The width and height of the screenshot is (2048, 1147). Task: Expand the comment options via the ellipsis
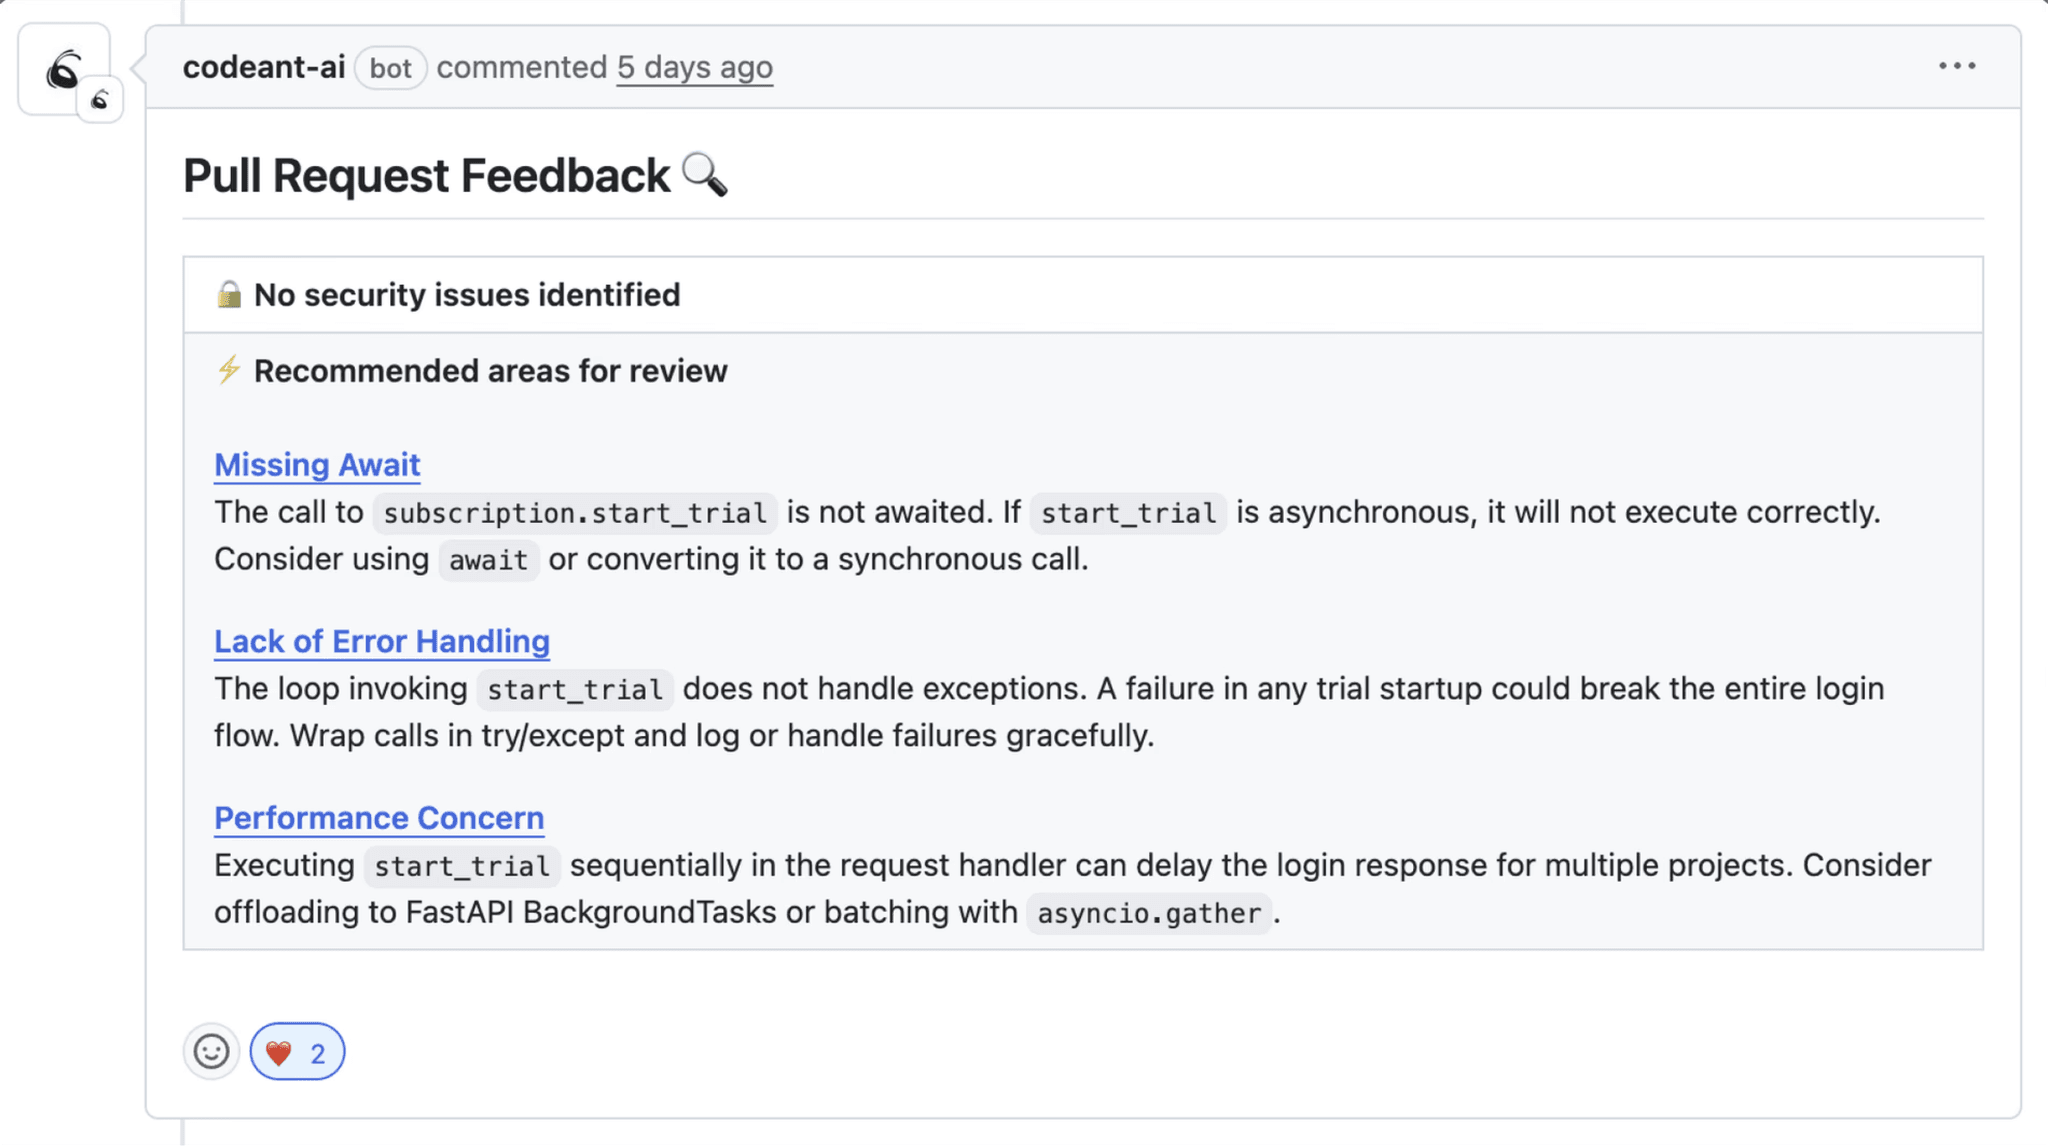tap(1955, 65)
